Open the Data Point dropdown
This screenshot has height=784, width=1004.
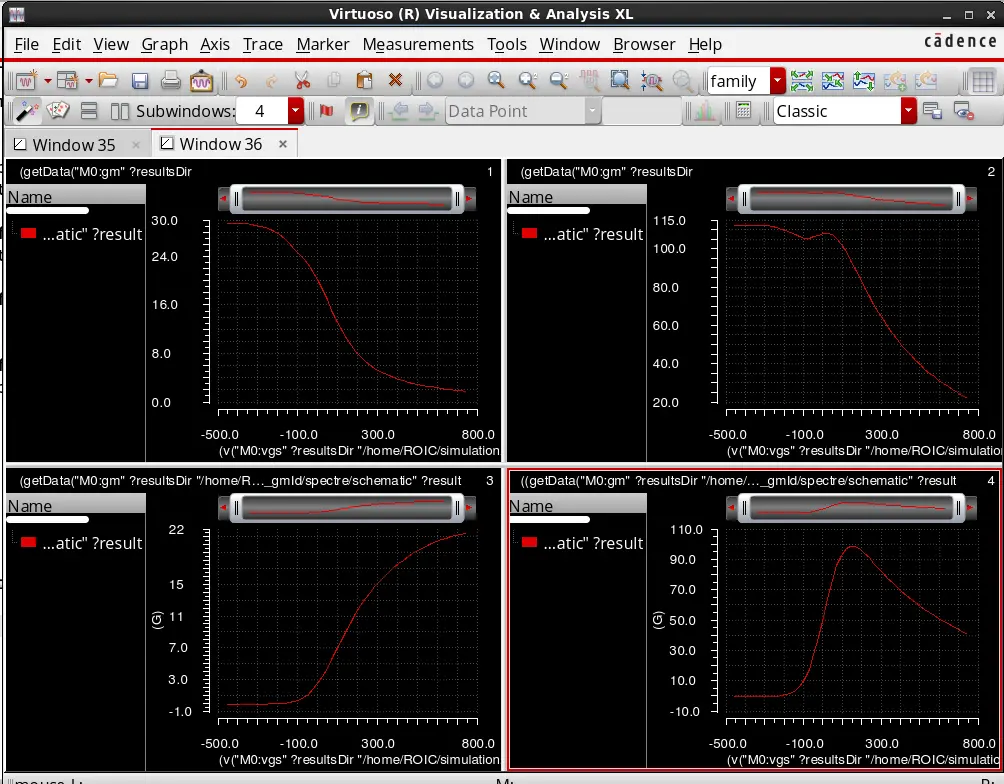pos(592,111)
